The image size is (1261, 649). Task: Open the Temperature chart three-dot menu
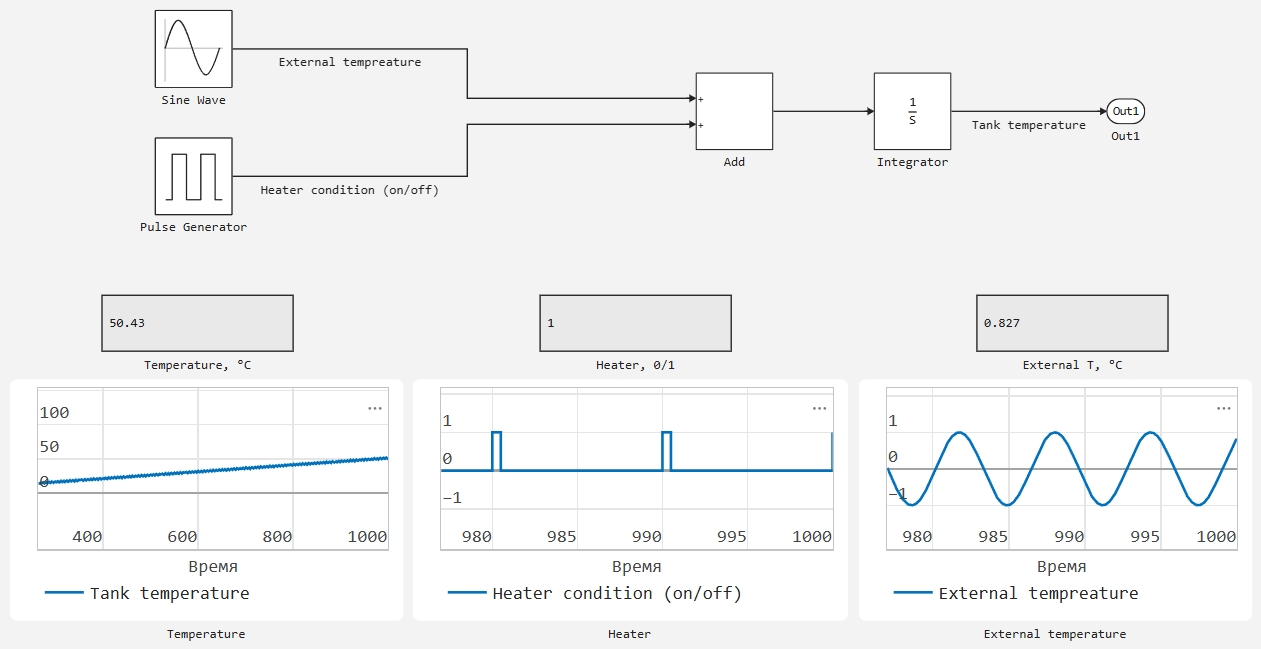click(x=375, y=408)
